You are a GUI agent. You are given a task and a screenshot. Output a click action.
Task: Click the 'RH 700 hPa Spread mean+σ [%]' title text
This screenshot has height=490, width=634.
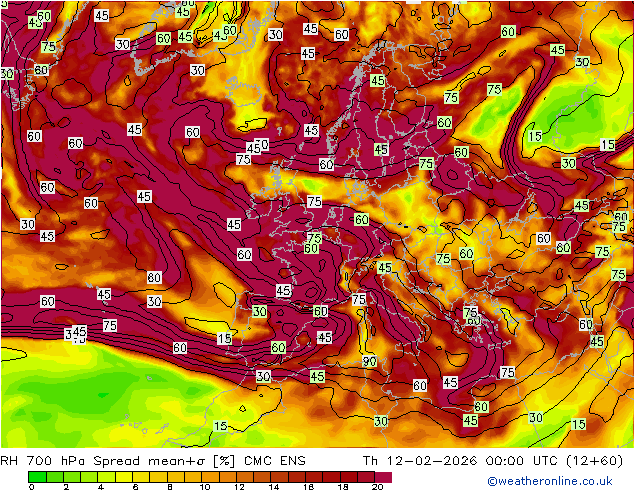click(x=118, y=461)
